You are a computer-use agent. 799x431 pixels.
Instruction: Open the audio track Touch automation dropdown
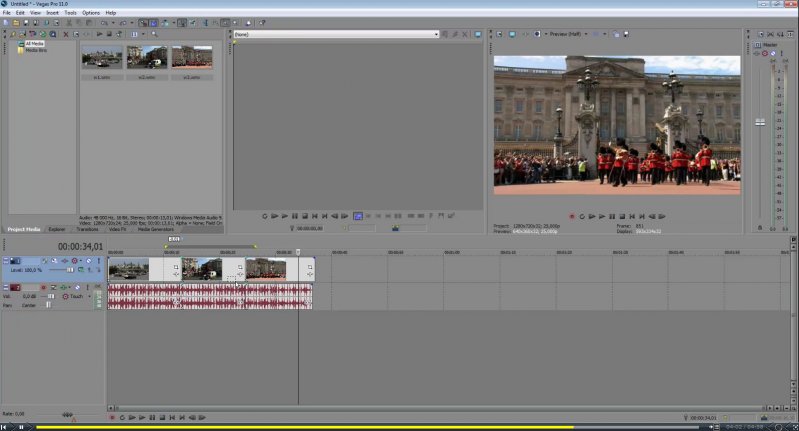click(91, 296)
